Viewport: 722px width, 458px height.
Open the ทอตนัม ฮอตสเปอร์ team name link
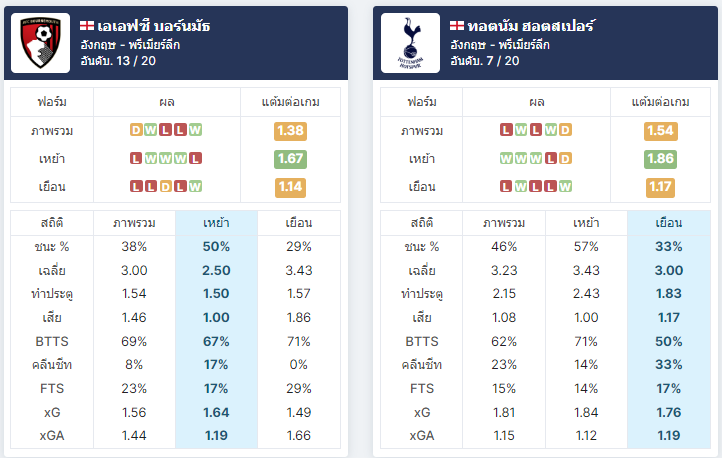coord(531,26)
